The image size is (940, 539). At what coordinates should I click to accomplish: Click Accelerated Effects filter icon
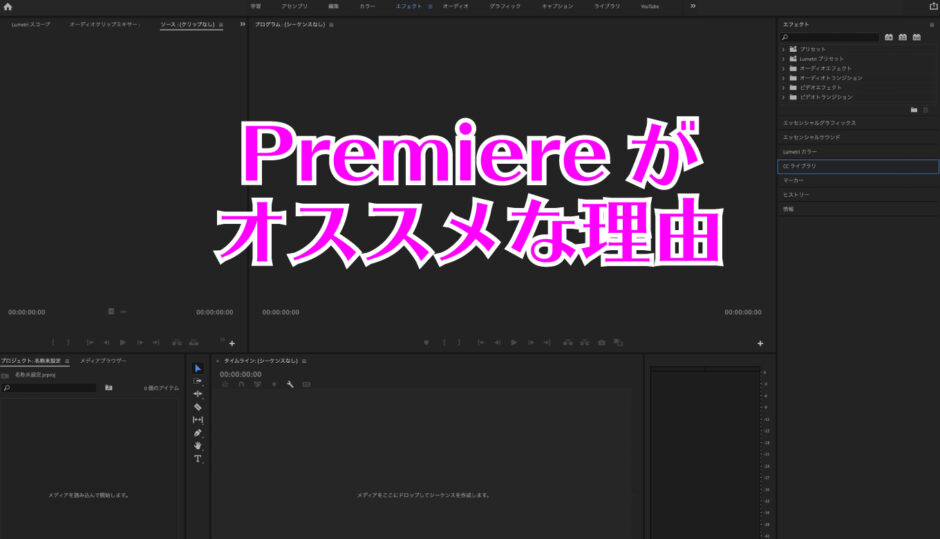(888, 37)
